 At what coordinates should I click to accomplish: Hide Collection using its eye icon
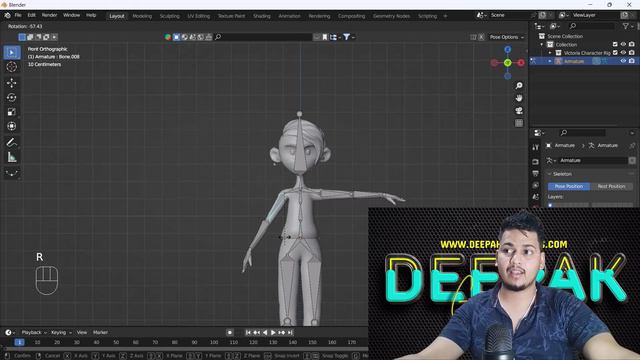(x=623, y=44)
